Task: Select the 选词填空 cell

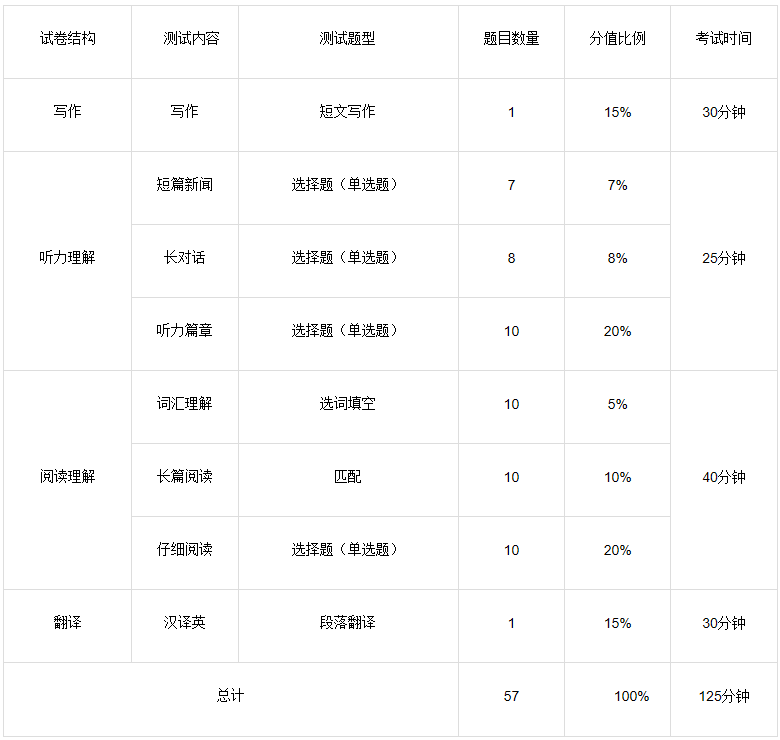Action: (x=348, y=407)
